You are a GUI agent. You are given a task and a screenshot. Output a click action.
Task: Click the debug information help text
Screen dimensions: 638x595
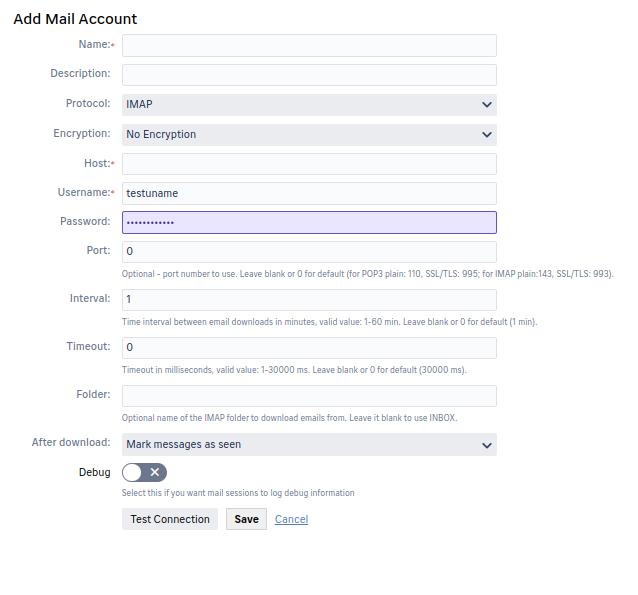[238, 493]
